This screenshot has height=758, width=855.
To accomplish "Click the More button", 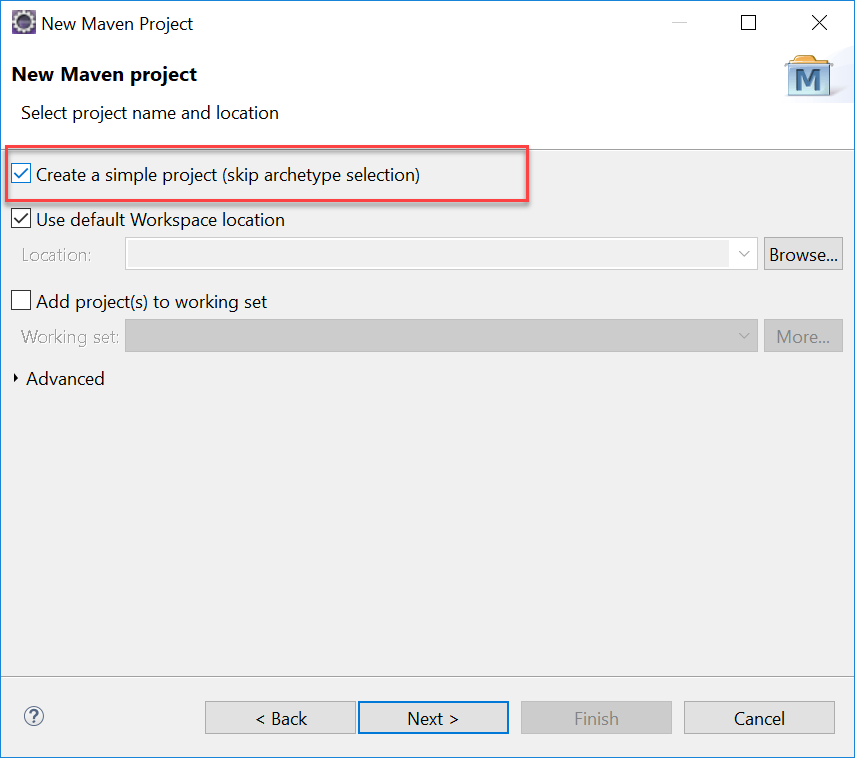I will coord(803,335).
